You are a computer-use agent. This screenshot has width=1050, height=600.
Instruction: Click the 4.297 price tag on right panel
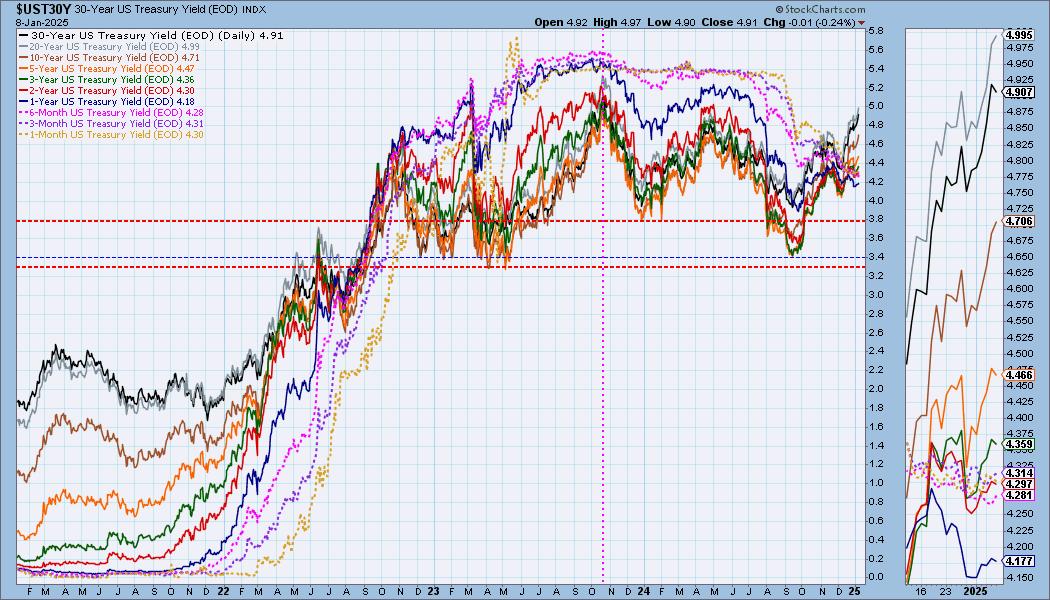click(x=1019, y=483)
